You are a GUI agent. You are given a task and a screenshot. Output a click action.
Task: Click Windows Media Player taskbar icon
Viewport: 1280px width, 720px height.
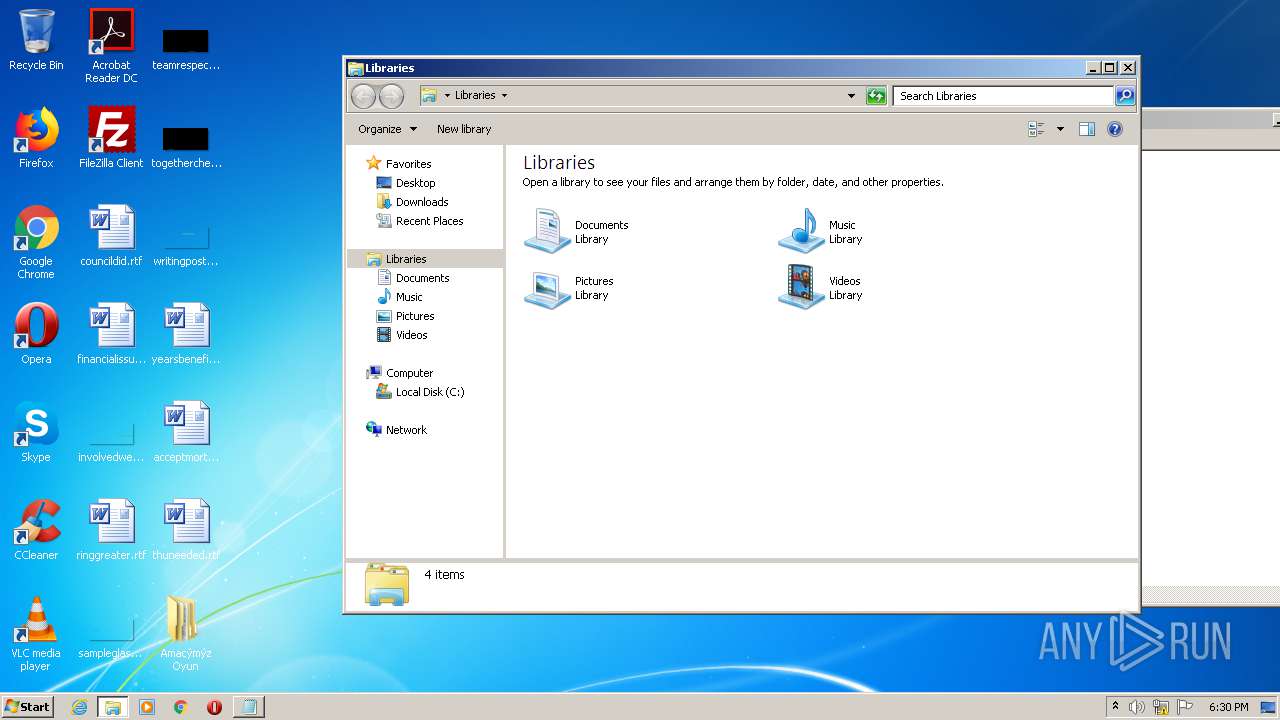point(147,707)
